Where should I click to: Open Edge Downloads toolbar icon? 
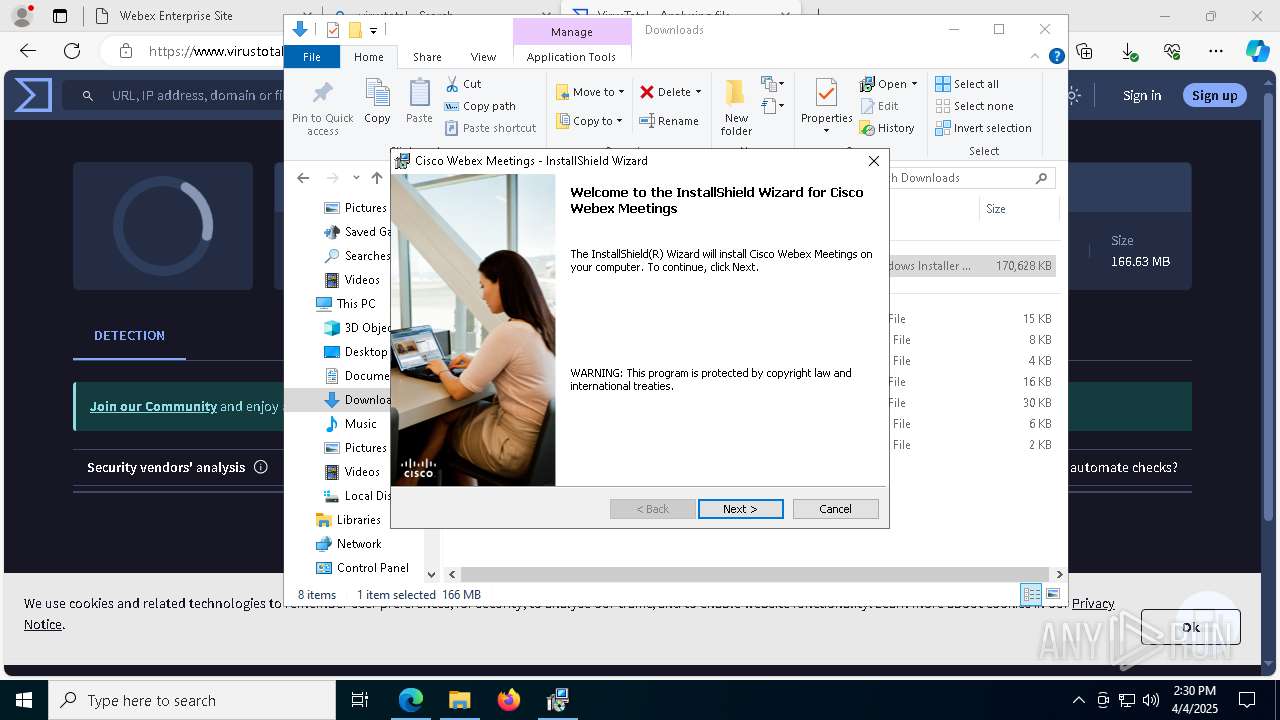click(x=1128, y=51)
